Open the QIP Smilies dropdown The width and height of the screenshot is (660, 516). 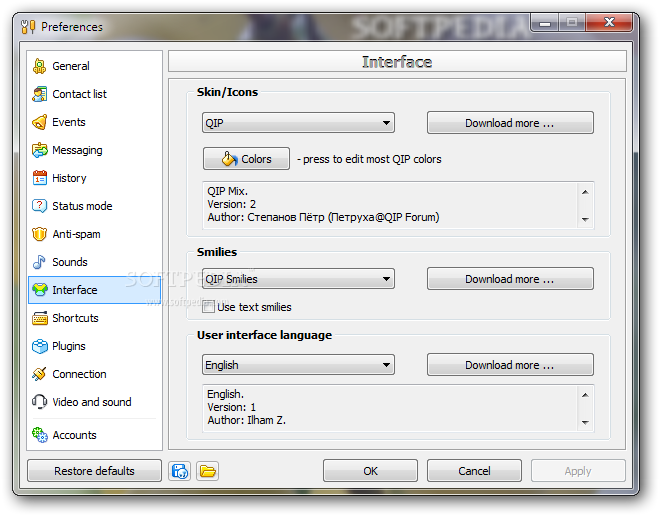tap(298, 279)
